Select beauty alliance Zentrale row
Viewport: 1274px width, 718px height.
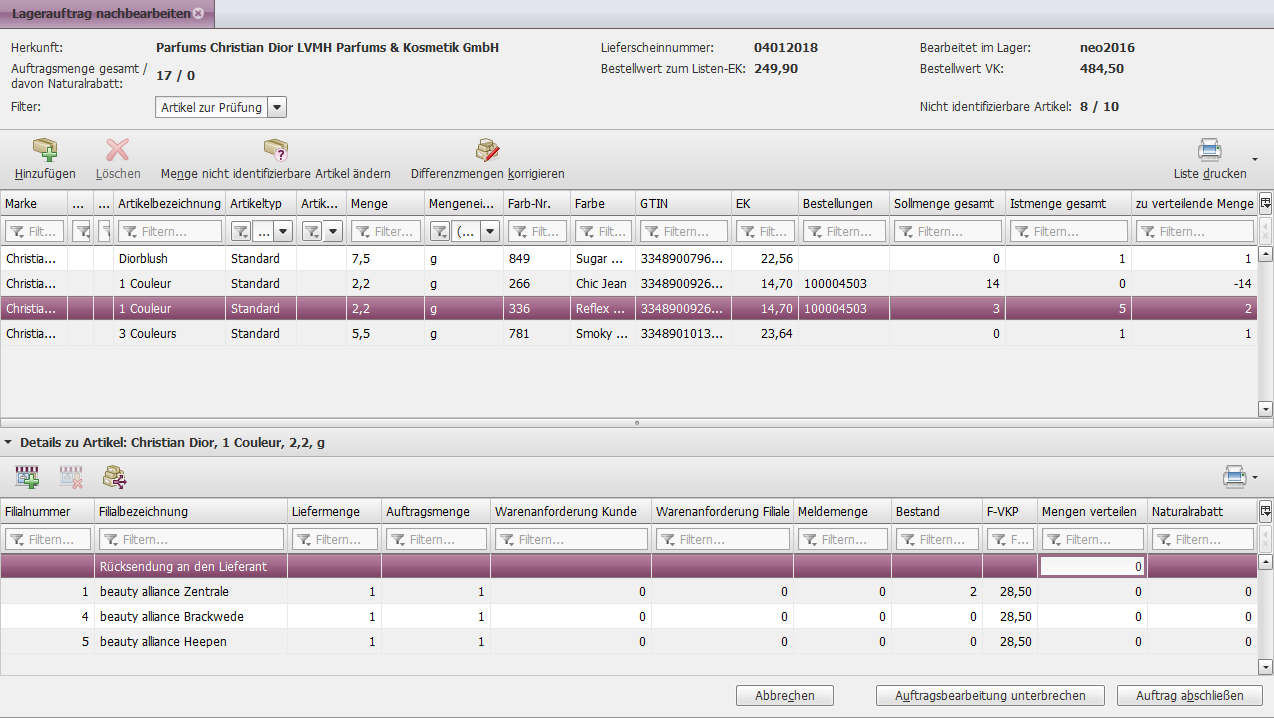[629, 591]
